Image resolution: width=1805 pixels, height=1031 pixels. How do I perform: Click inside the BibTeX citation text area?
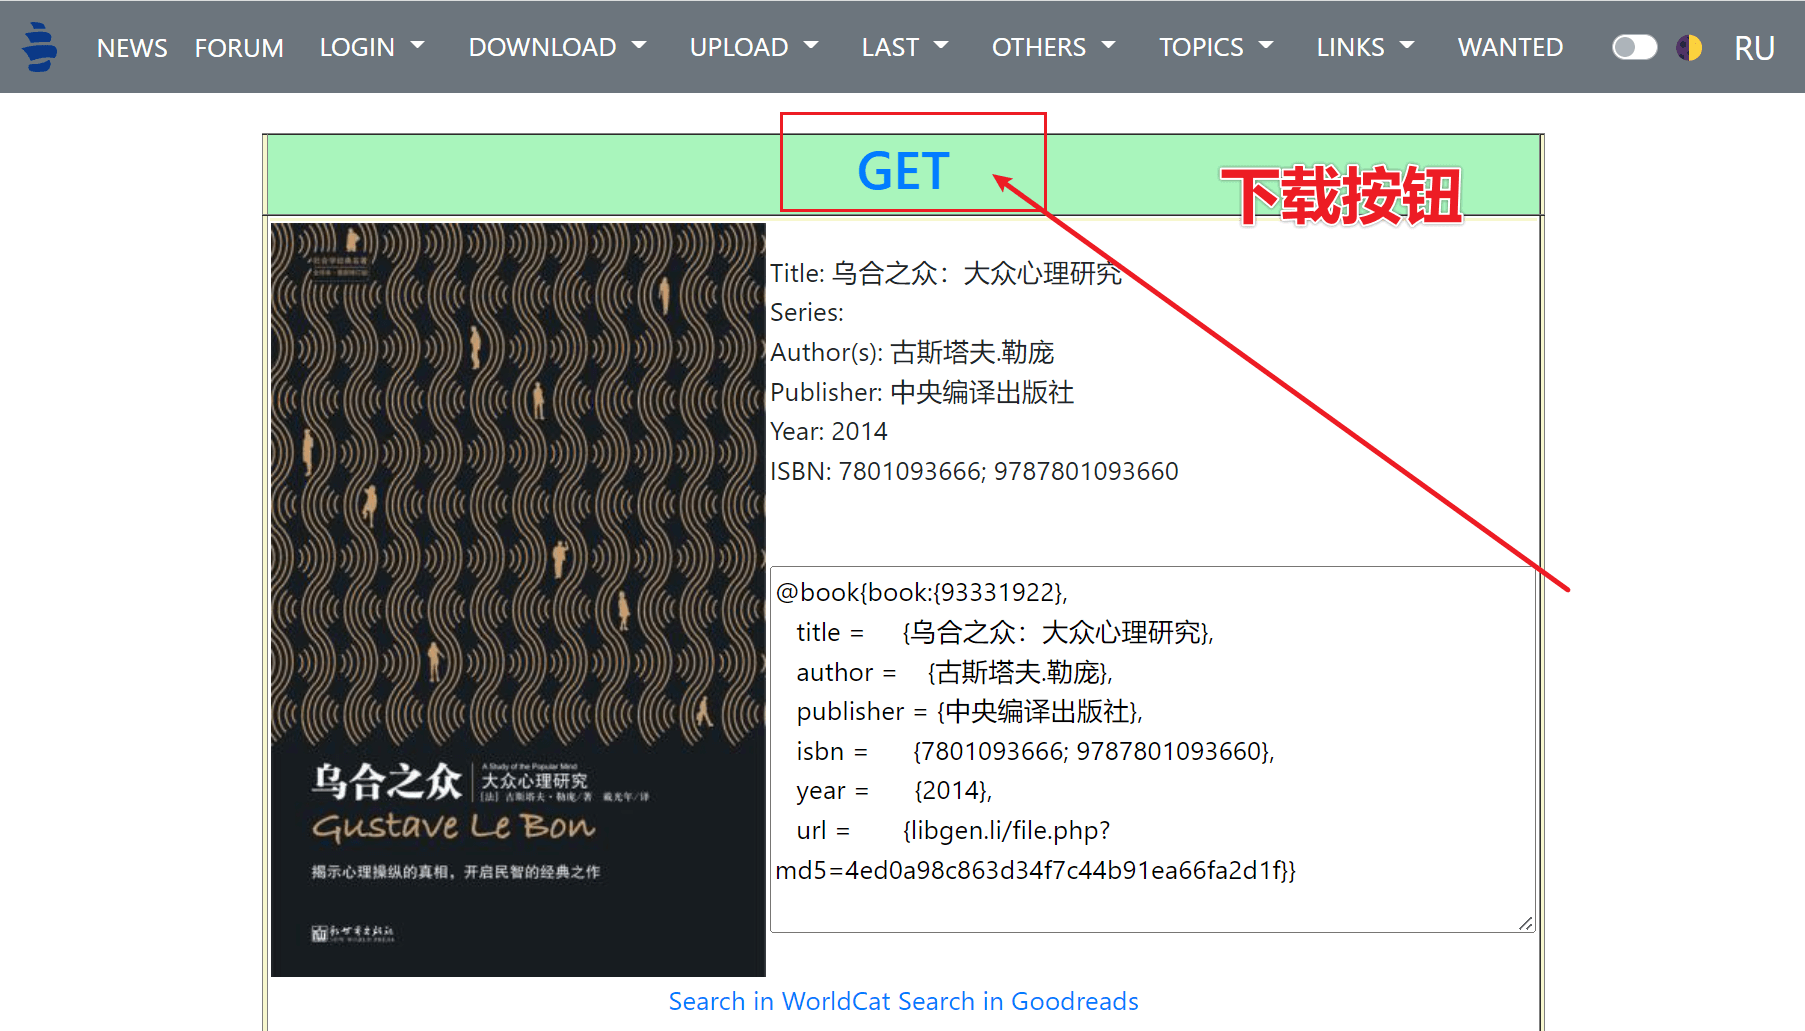click(x=1152, y=750)
